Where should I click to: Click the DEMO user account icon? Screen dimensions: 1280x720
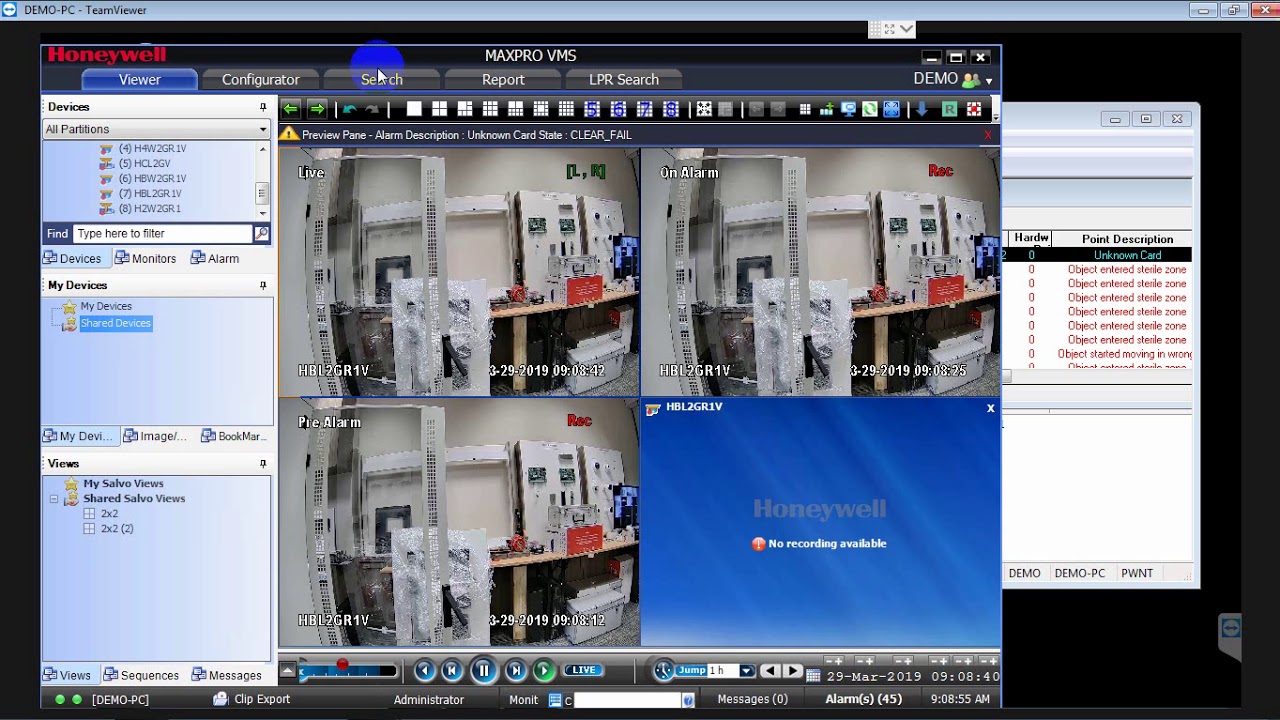[970, 80]
